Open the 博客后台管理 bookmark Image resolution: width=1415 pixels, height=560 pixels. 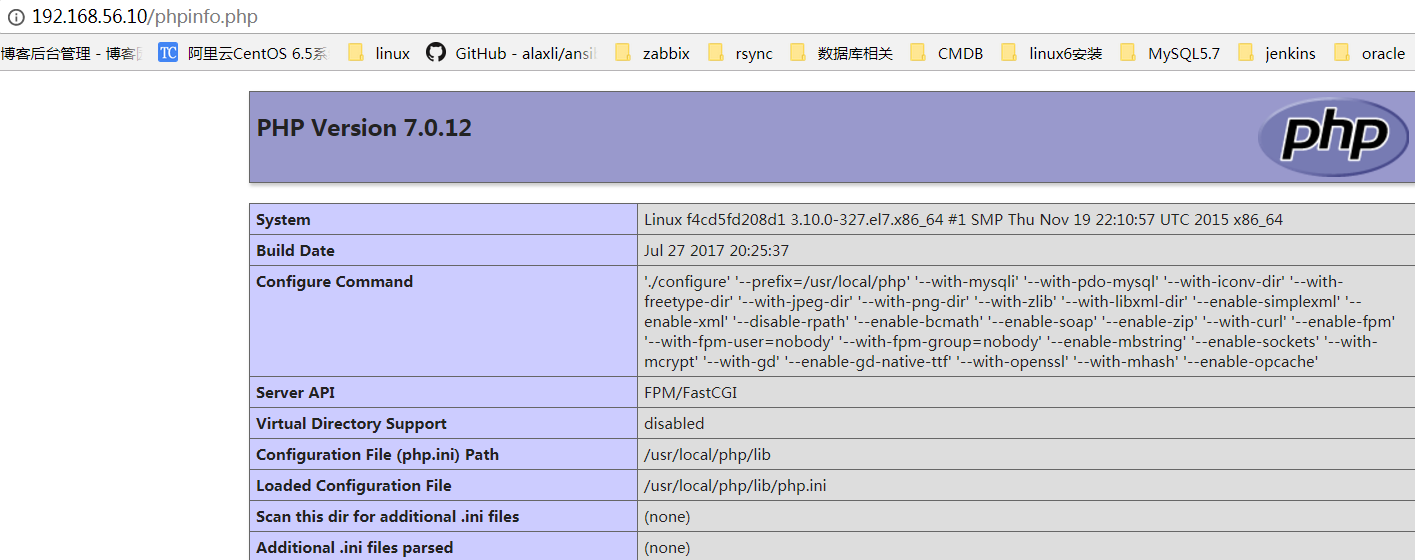tap(70, 54)
